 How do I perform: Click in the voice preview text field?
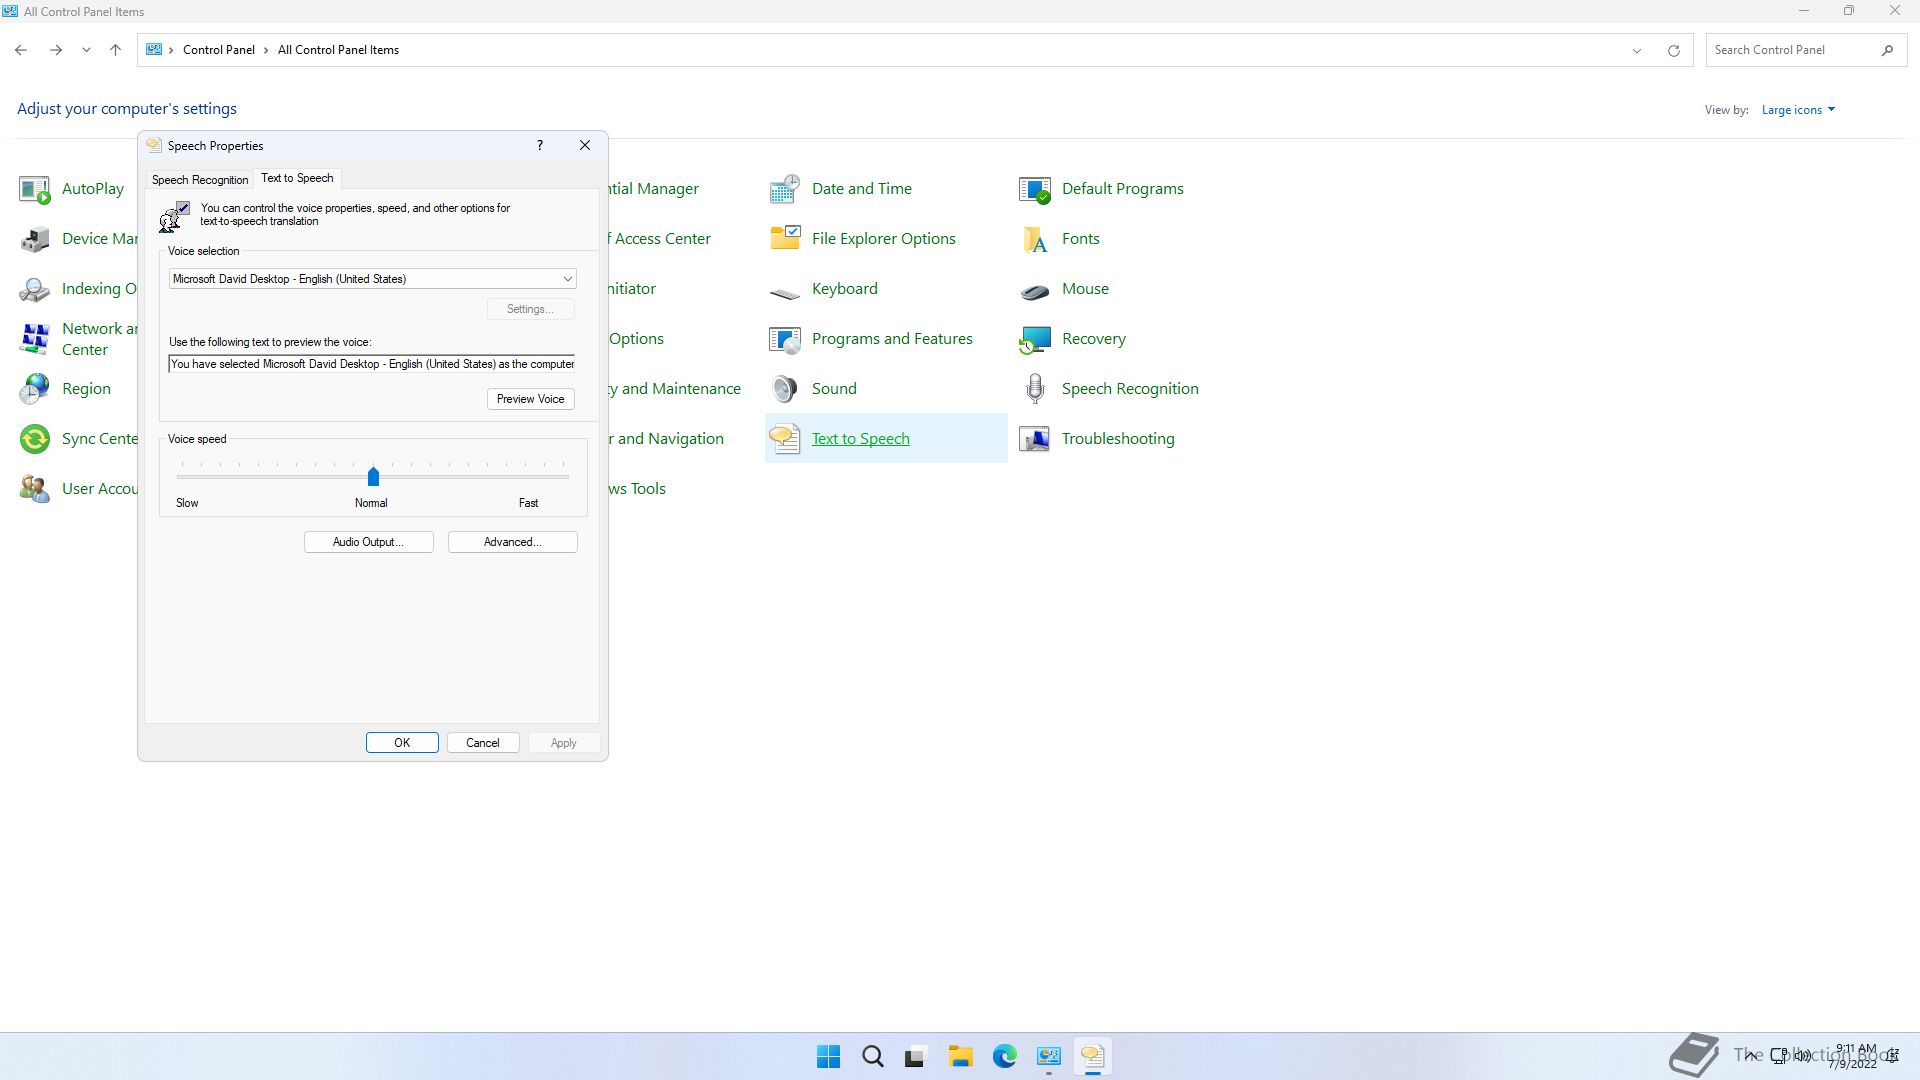click(x=372, y=364)
